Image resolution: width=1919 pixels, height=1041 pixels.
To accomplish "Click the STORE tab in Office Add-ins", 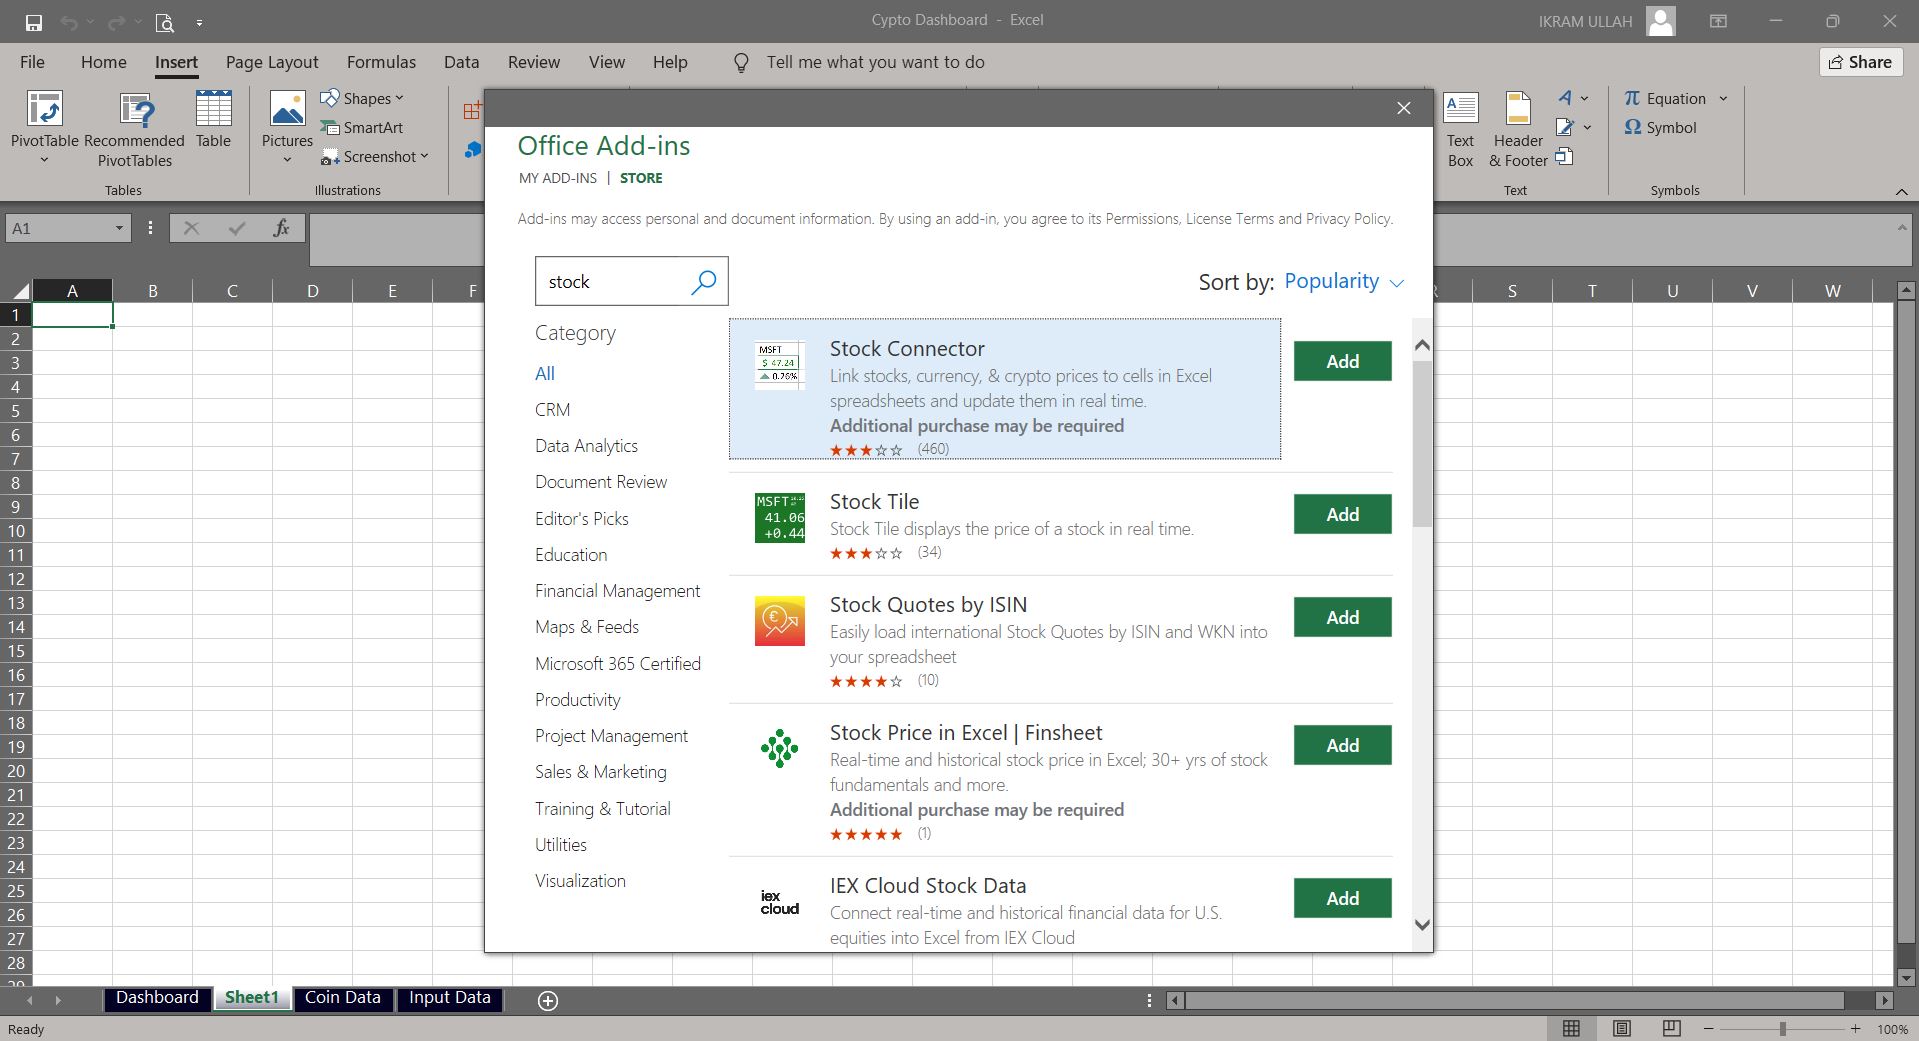I will point(641,178).
